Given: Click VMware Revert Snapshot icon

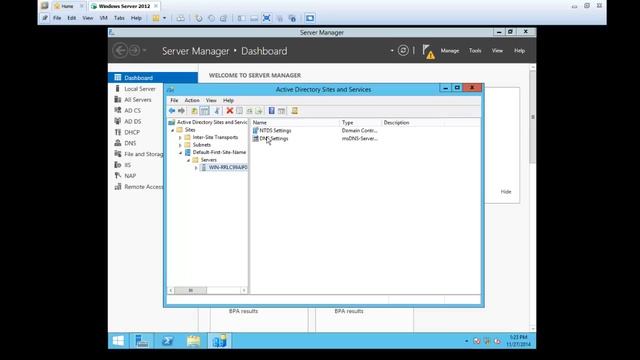Looking at the screenshot, I should click(211, 18).
